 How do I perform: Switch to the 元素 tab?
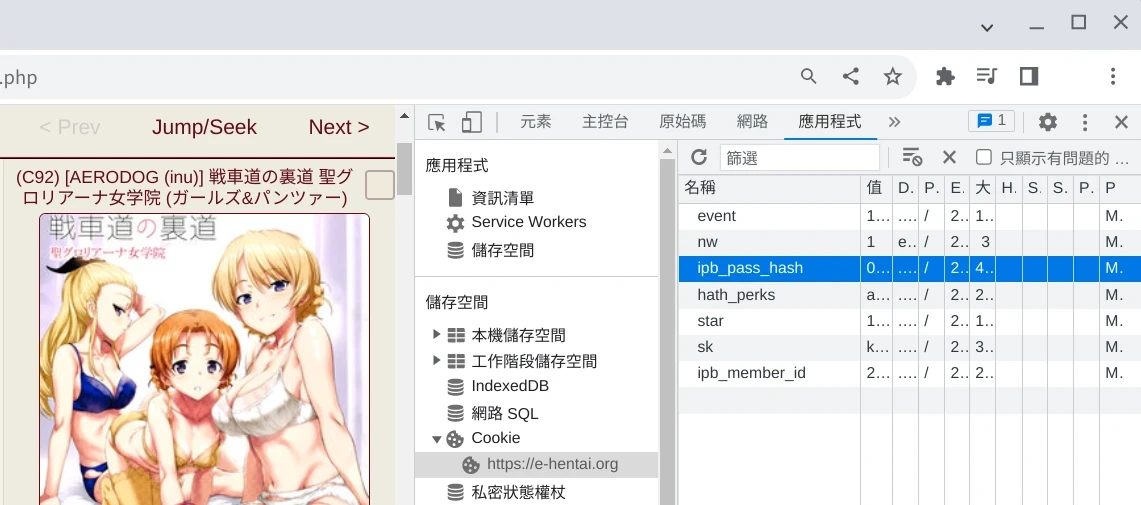click(536, 122)
